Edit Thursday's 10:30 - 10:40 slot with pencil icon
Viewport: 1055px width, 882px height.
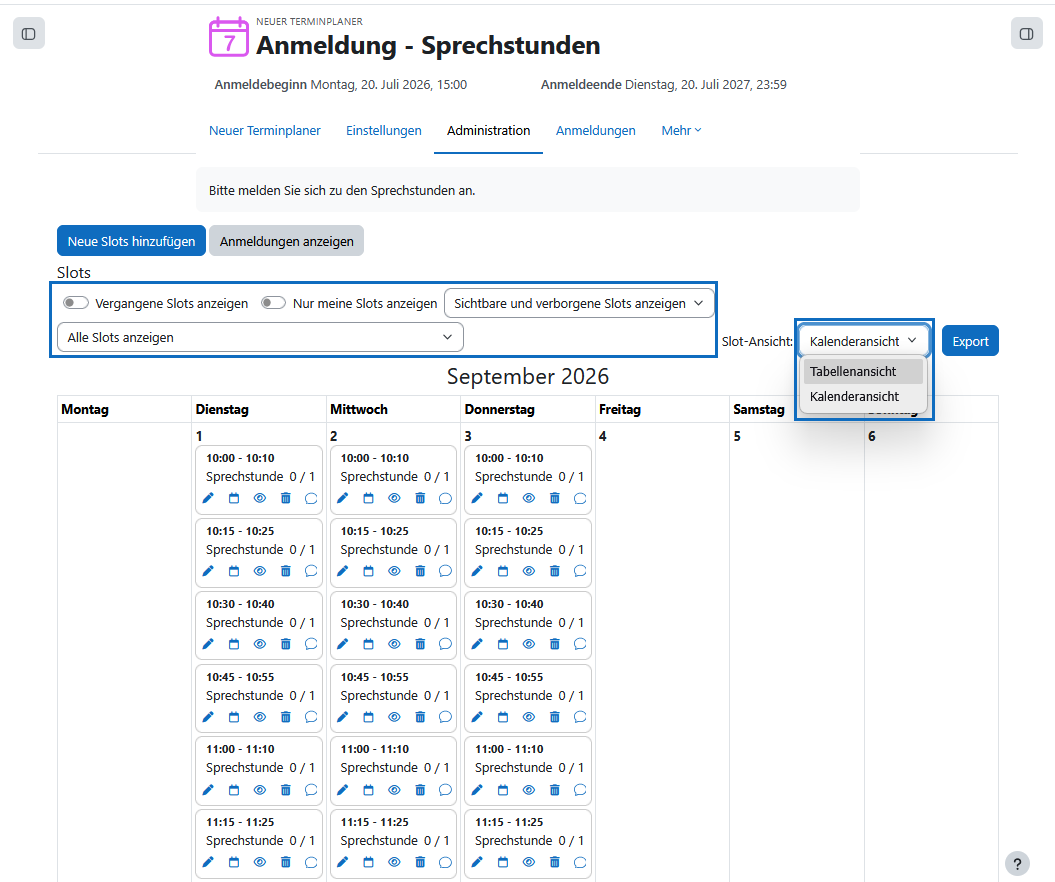tap(477, 644)
